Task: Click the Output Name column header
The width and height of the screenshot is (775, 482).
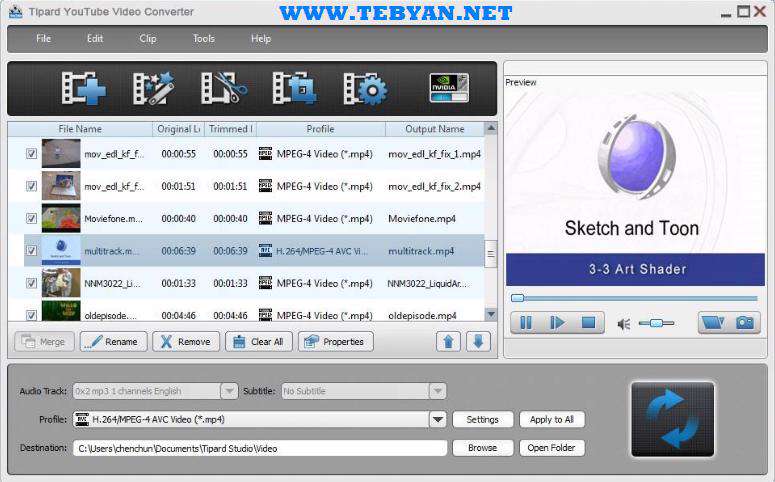Action: point(434,129)
